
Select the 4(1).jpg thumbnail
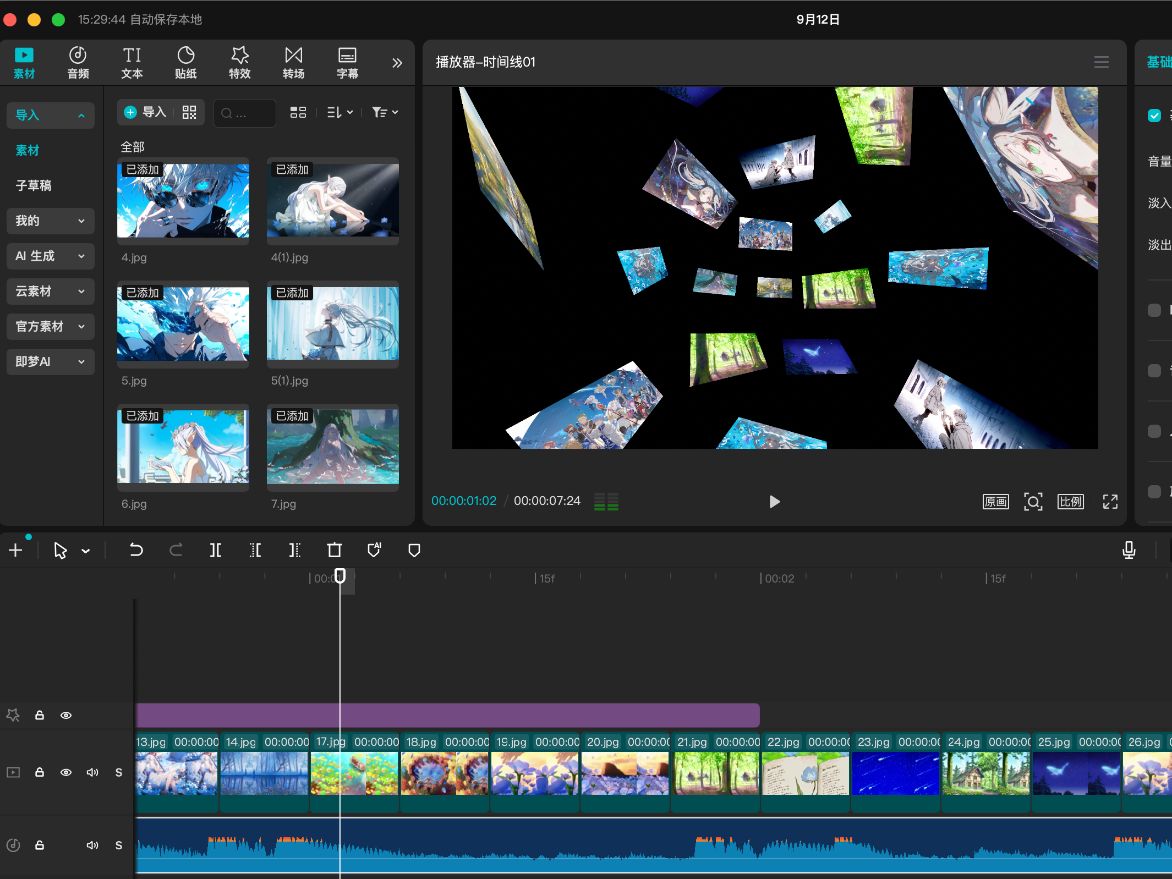coord(333,201)
